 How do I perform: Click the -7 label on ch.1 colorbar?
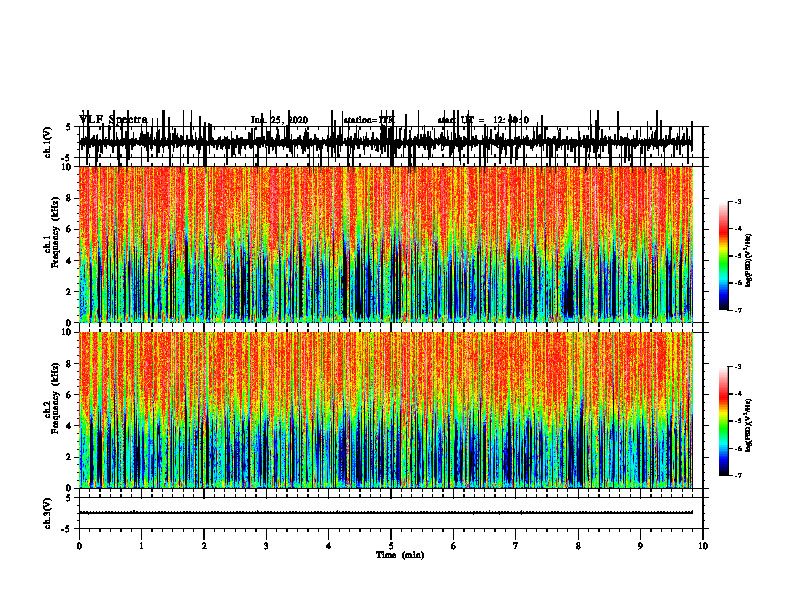[738, 310]
